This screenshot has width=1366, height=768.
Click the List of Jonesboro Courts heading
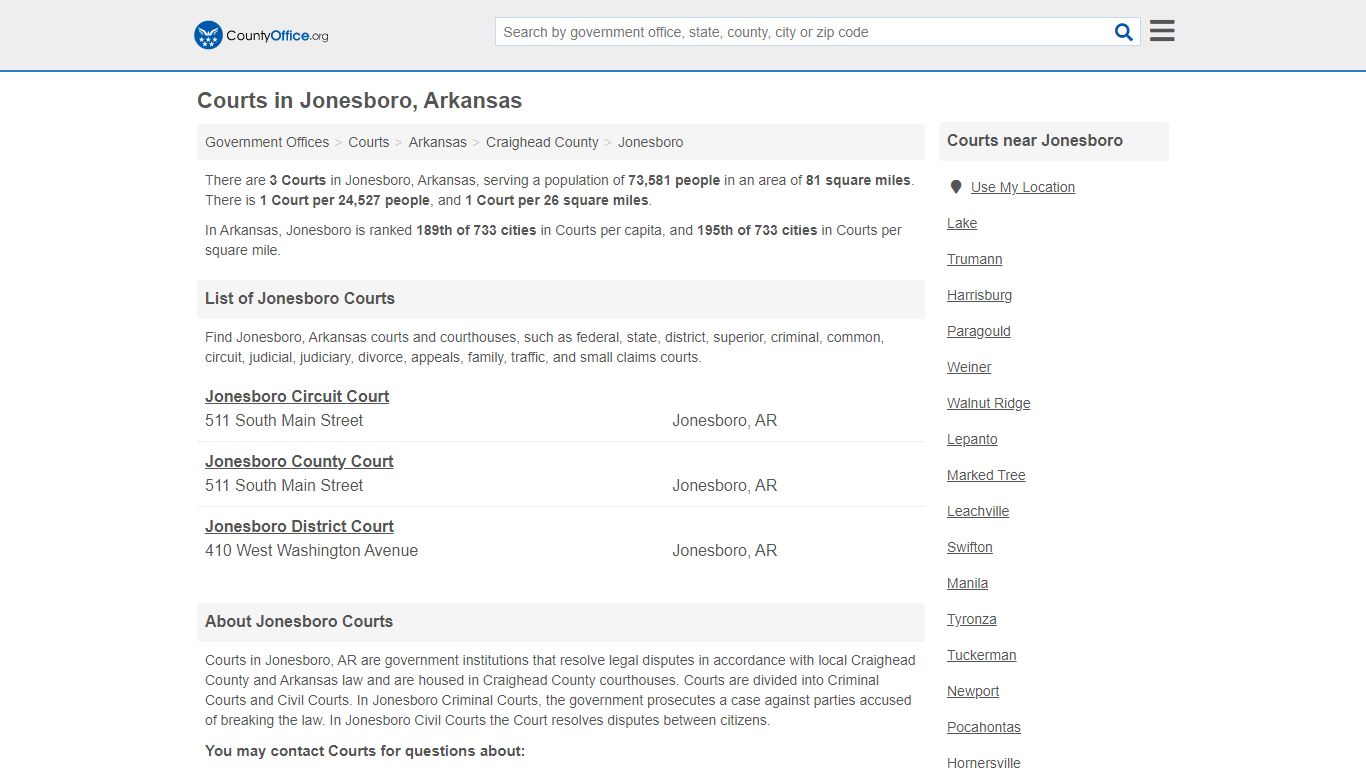[300, 298]
